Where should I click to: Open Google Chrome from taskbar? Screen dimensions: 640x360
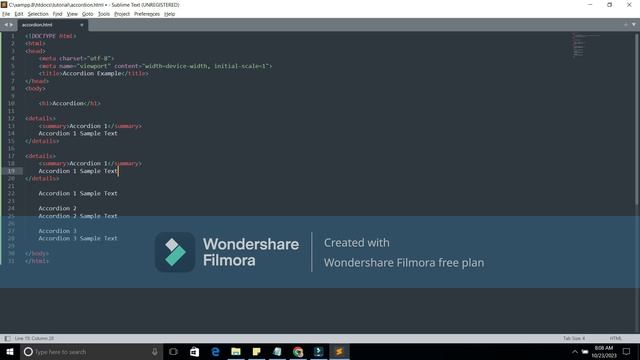[298, 352]
